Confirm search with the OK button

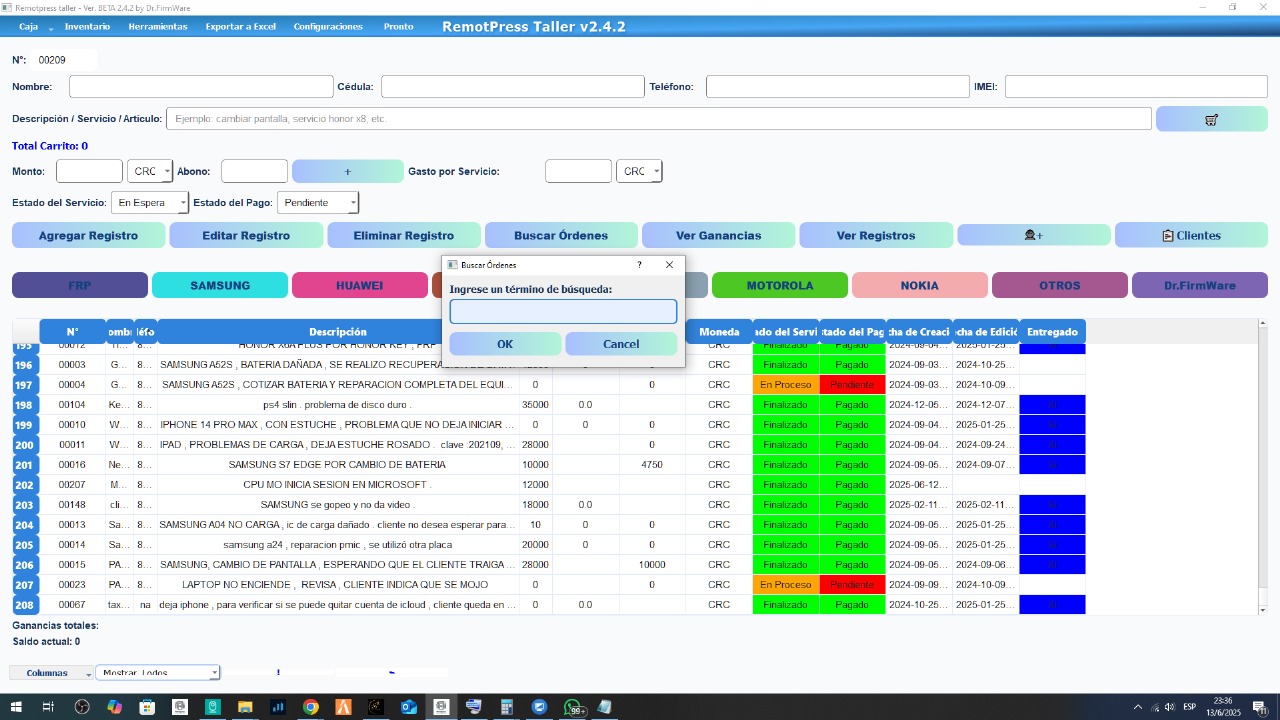coord(505,344)
